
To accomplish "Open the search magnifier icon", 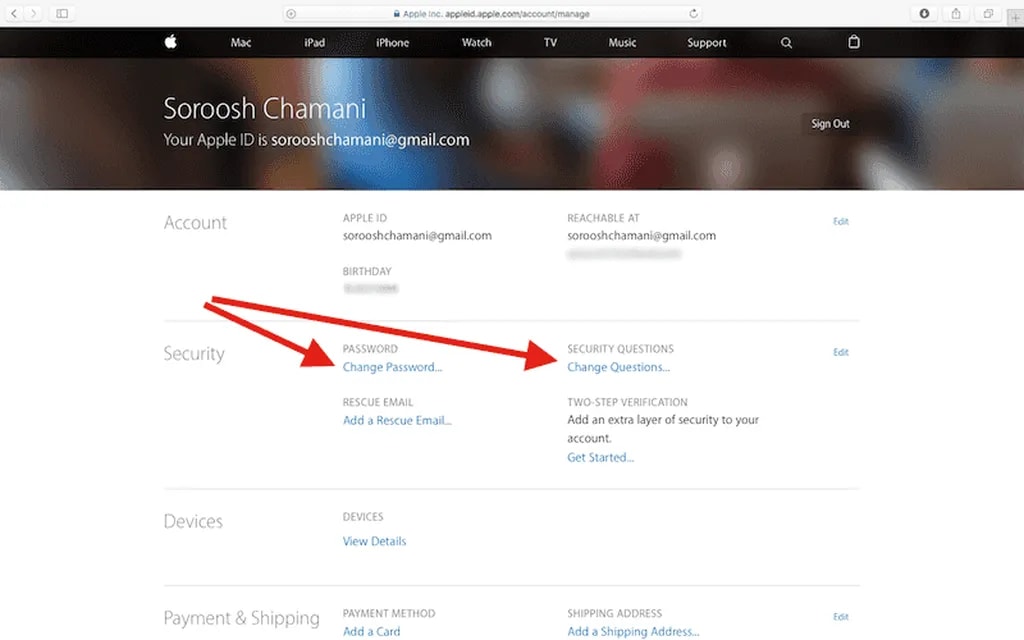I will click(x=786, y=43).
